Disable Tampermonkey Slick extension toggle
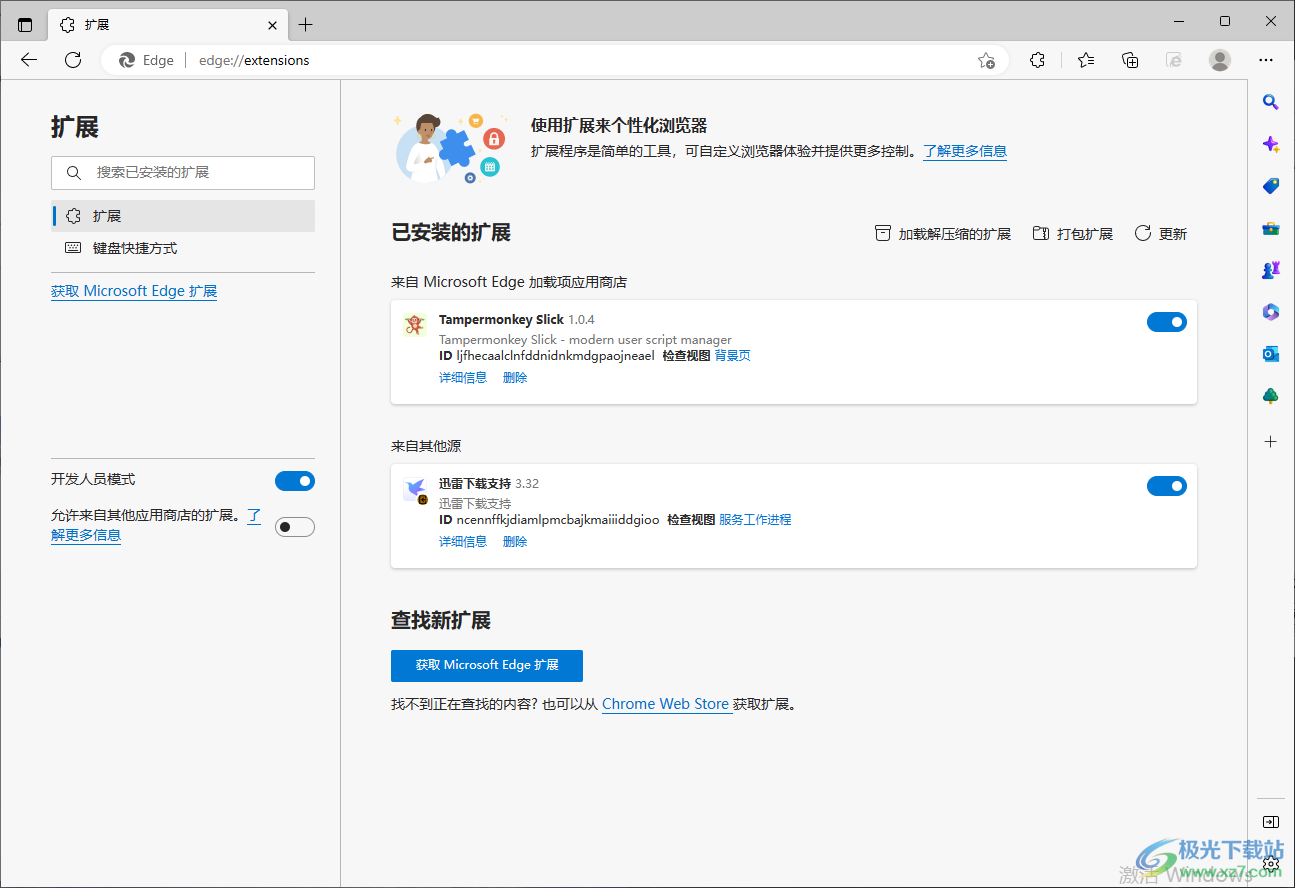The height and width of the screenshot is (888, 1295). pyautogui.click(x=1167, y=322)
